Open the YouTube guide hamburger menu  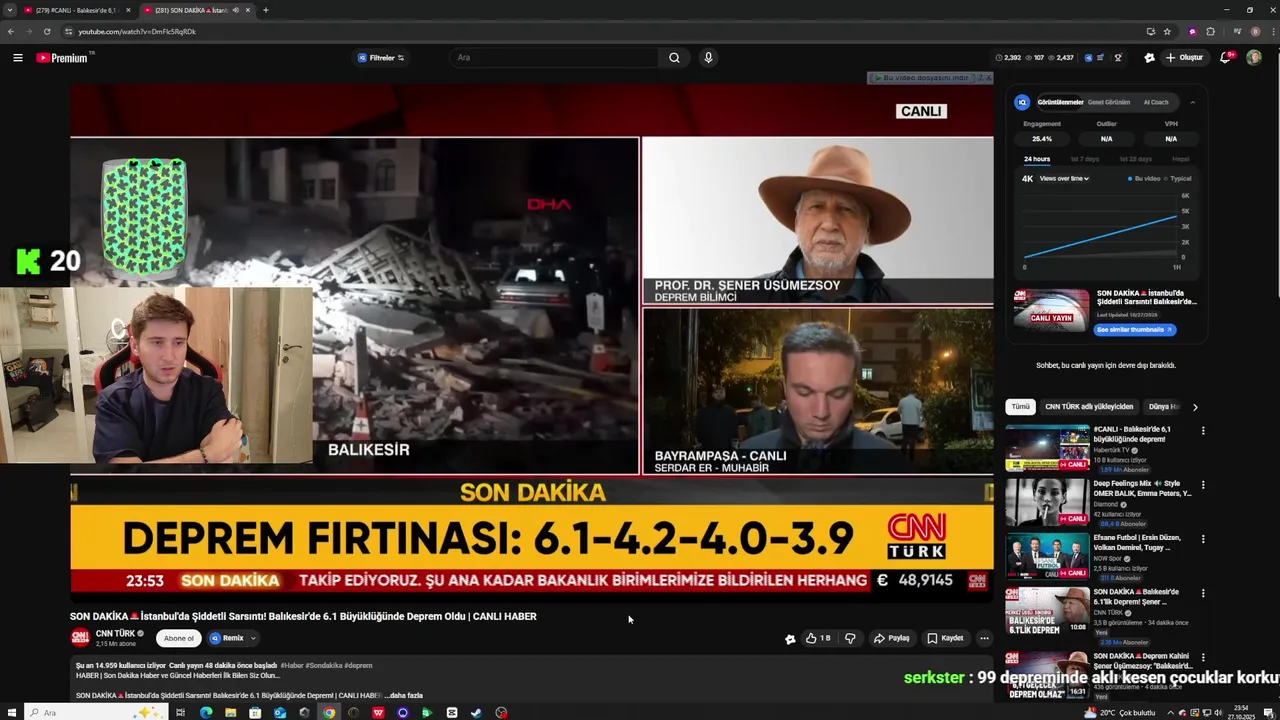(17, 58)
